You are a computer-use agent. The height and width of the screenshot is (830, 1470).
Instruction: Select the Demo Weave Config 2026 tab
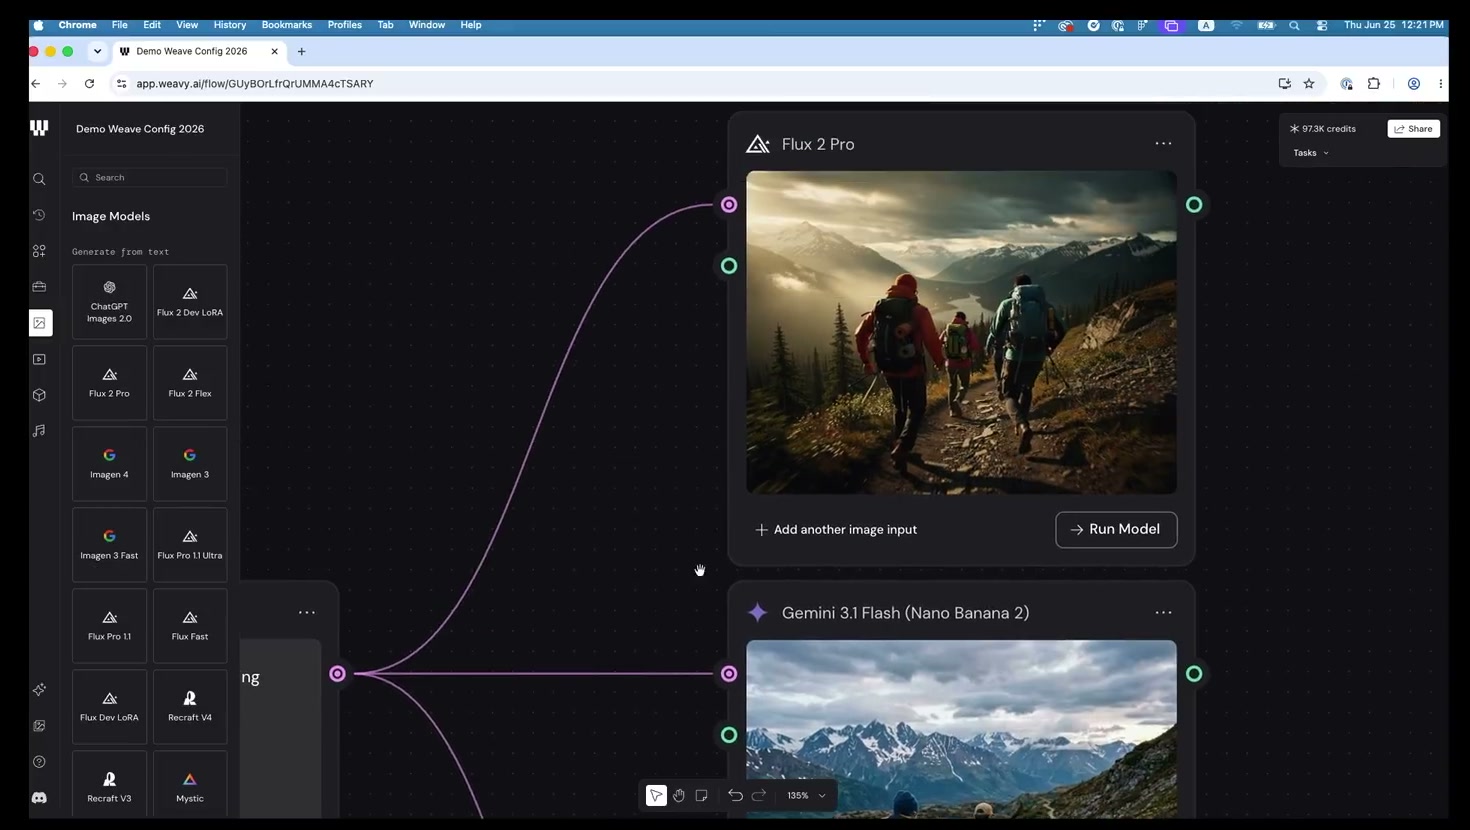click(192, 51)
